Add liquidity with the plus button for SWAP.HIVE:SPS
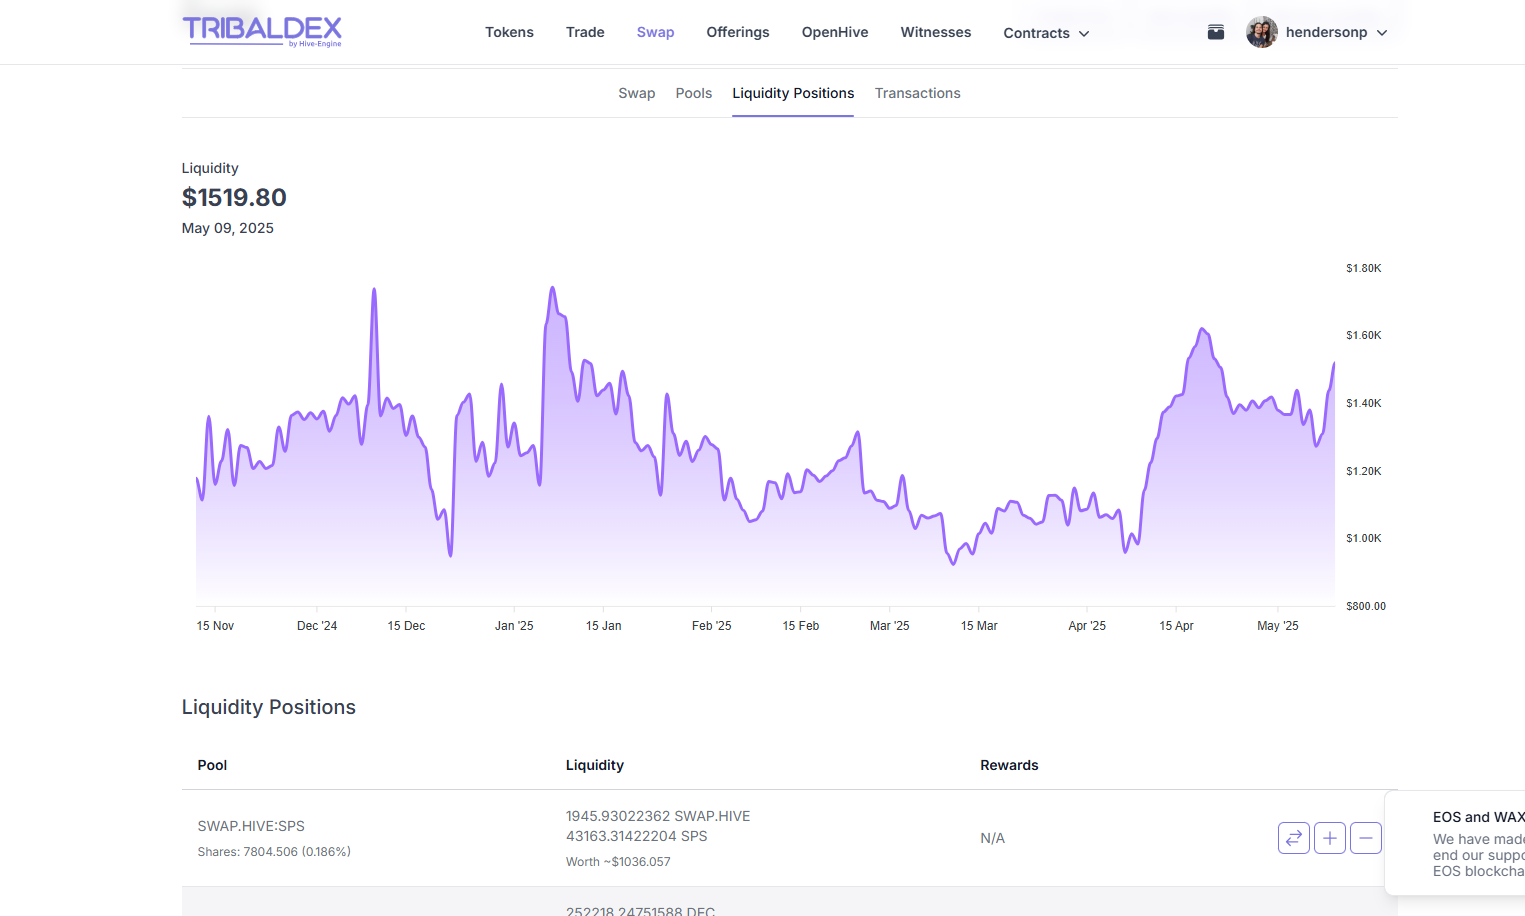The image size is (1525, 916). pyautogui.click(x=1330, y=838)
